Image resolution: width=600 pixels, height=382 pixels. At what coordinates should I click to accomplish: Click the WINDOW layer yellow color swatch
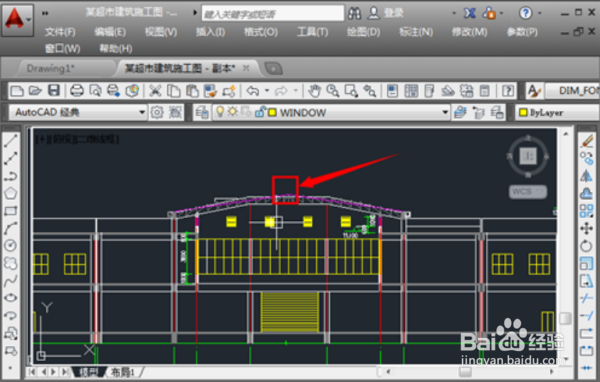pyautogui.click(x=272, y=113)
